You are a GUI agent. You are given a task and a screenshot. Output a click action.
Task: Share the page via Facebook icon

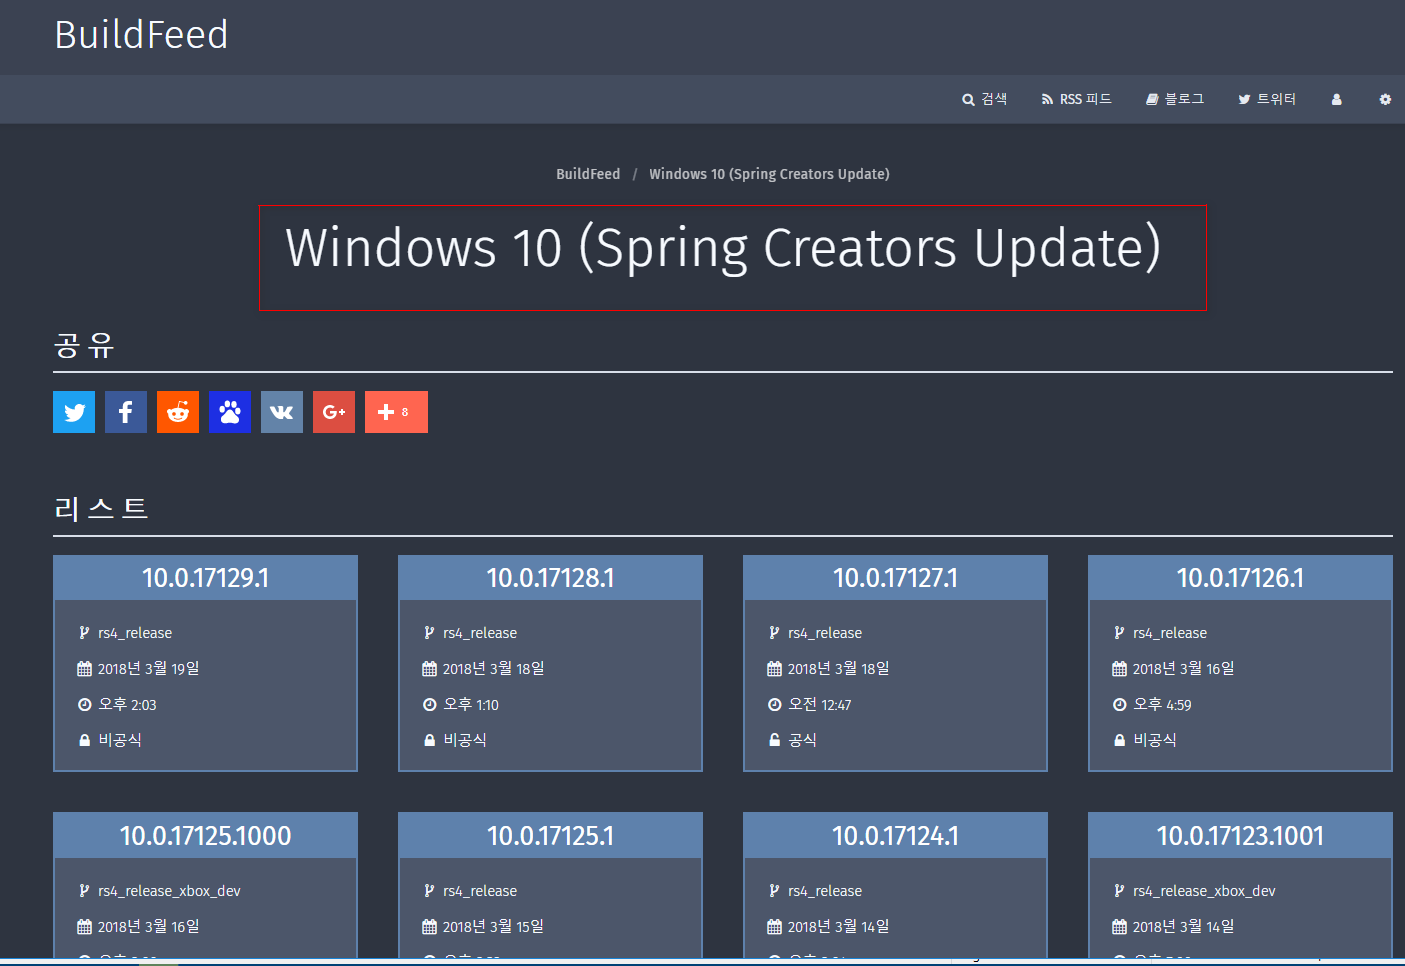pyautogui.click(x=126, y=412)
